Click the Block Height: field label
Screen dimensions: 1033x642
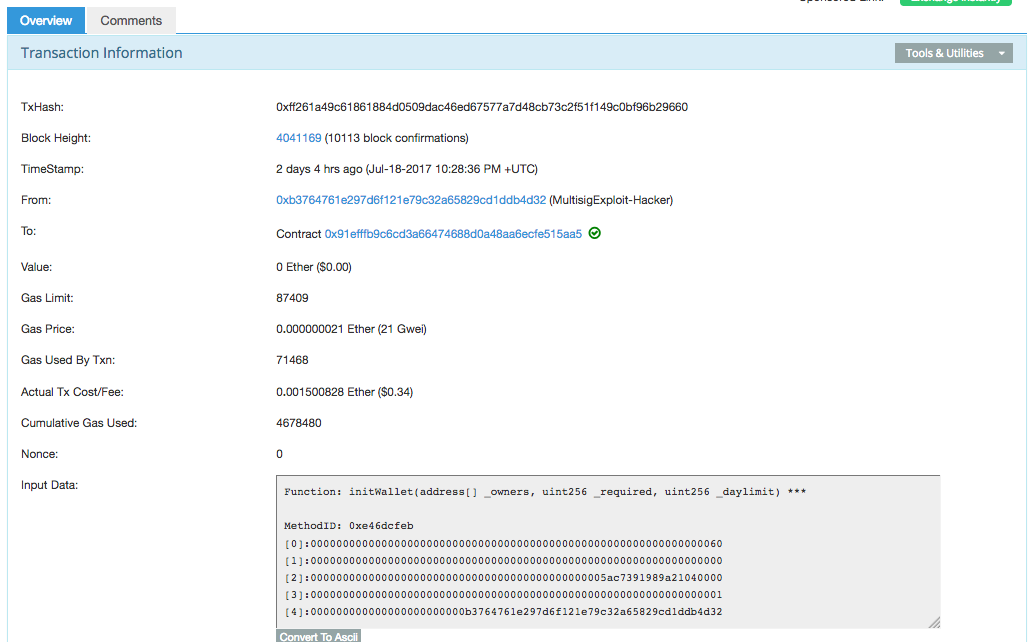pos(56,138)
